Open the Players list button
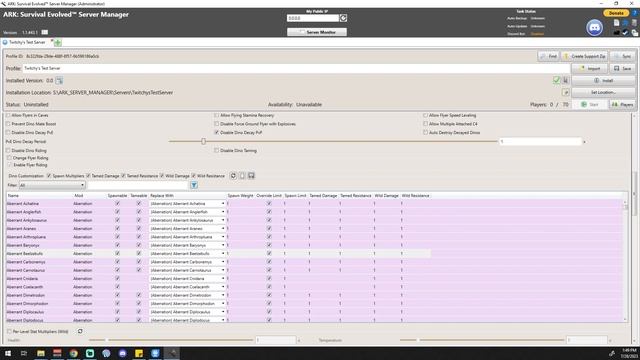 622,104
